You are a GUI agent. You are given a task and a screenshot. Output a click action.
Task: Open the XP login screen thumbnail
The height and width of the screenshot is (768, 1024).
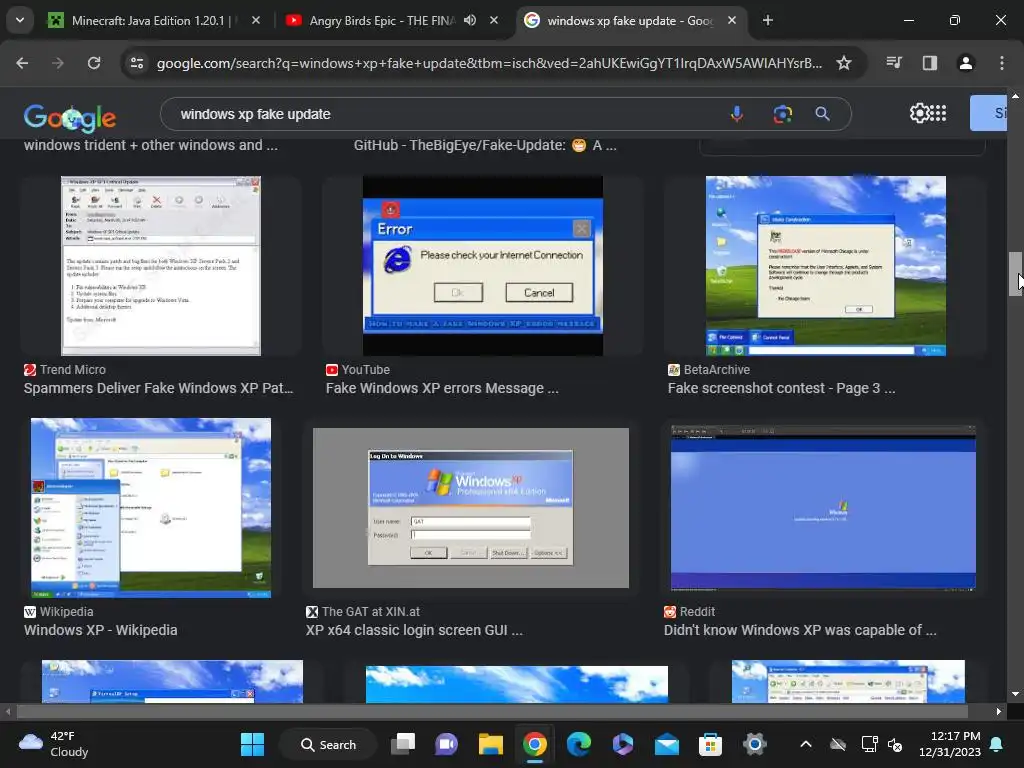[x=471, y=507]
